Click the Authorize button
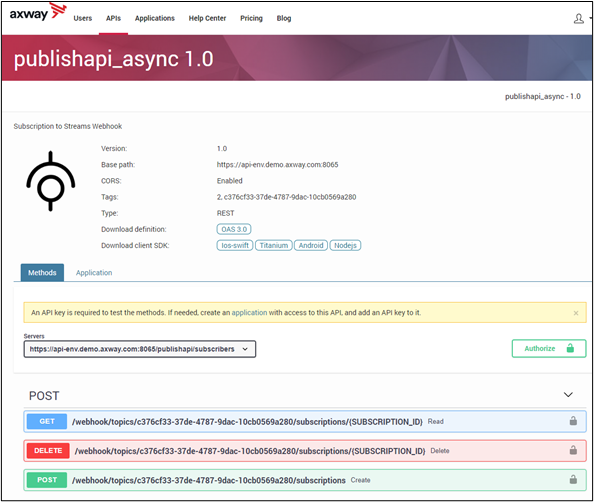This screenshot has width=594, height=502. click(x=549, y=349)
